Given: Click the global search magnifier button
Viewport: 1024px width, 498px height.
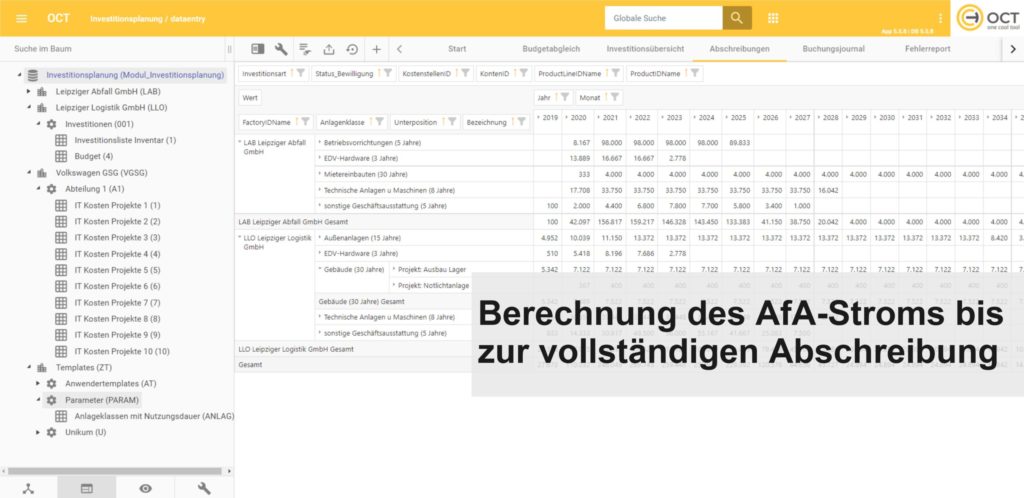Looking at the screenshot, I should (x=737, y=18).
